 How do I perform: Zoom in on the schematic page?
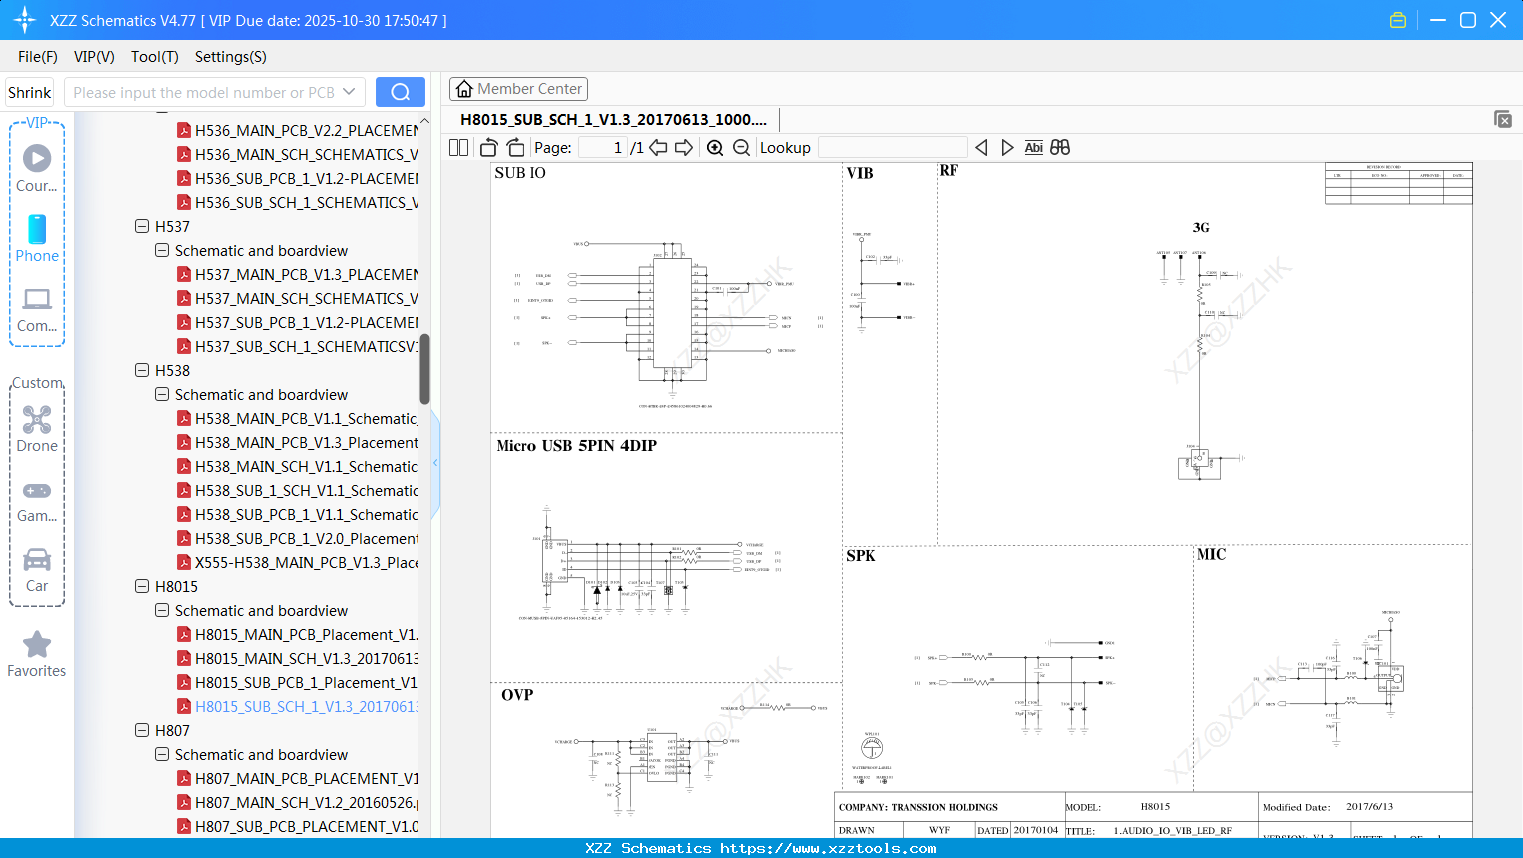tap(715, 147)
